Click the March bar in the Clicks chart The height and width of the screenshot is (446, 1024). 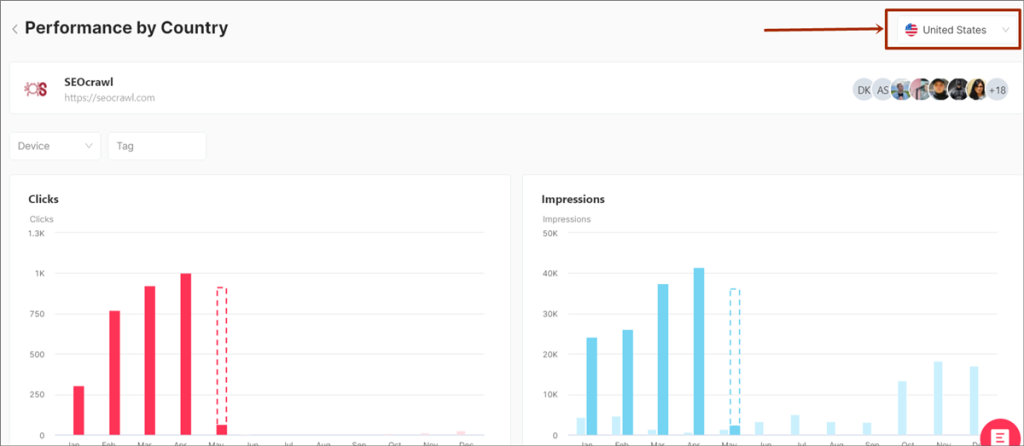pos(150,360)
